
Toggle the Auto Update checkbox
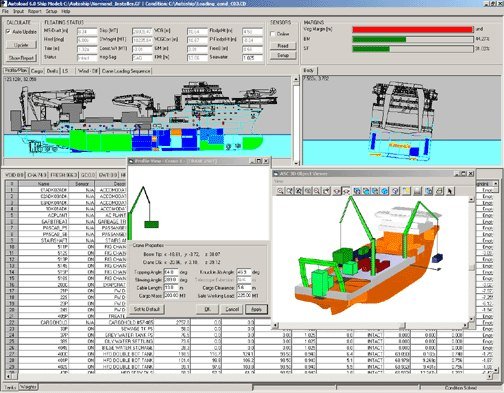pos(9,32)
